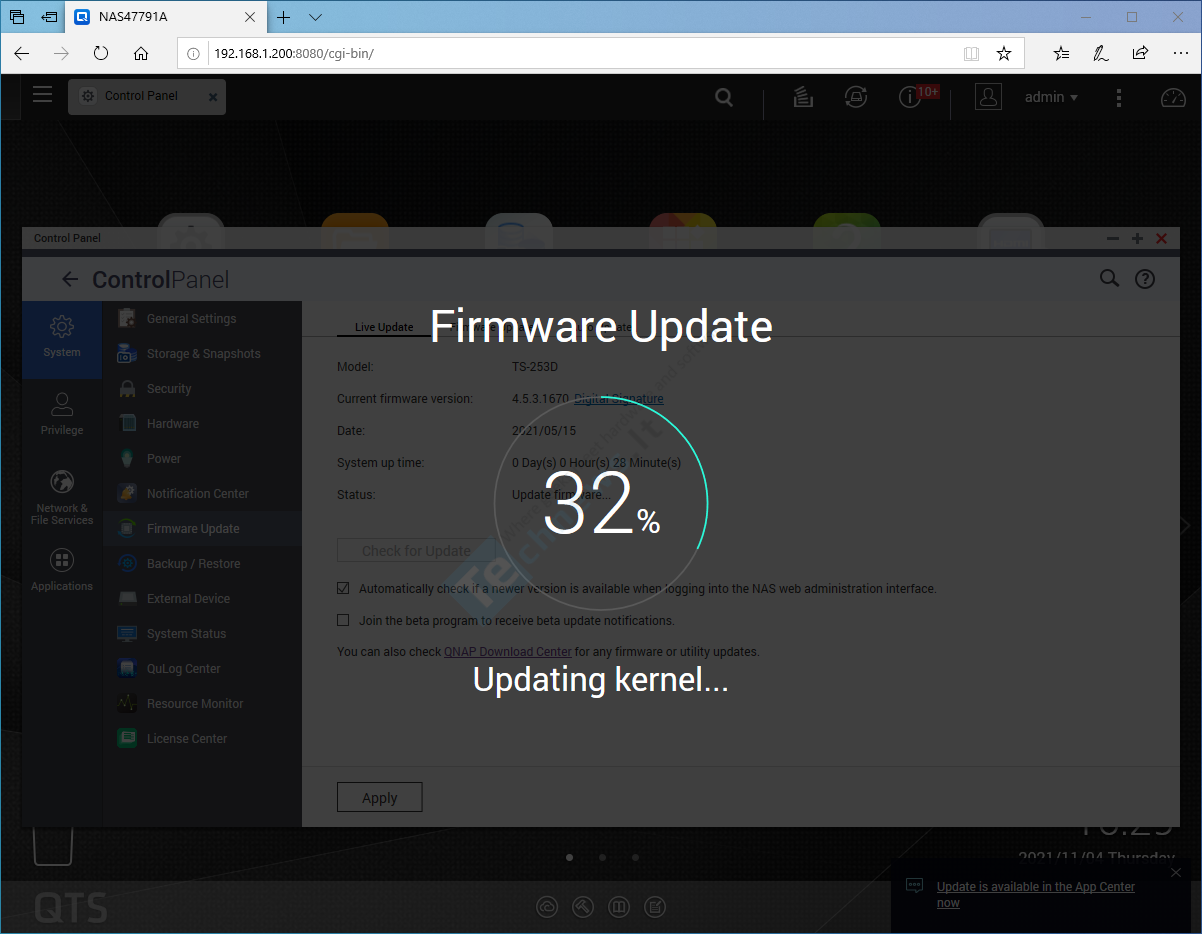Screen dimensions: 1202x934
Task: Open new browser tab
Action: pos(284,17)
